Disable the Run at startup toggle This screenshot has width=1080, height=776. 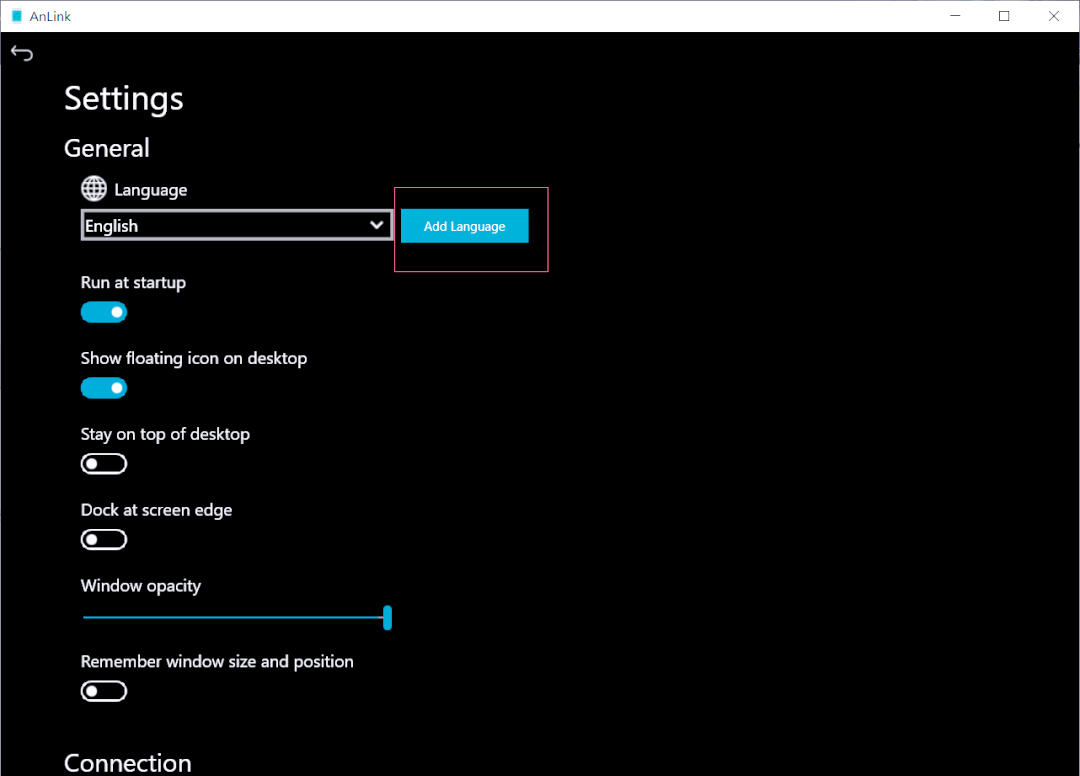click(x=104, y=312)
